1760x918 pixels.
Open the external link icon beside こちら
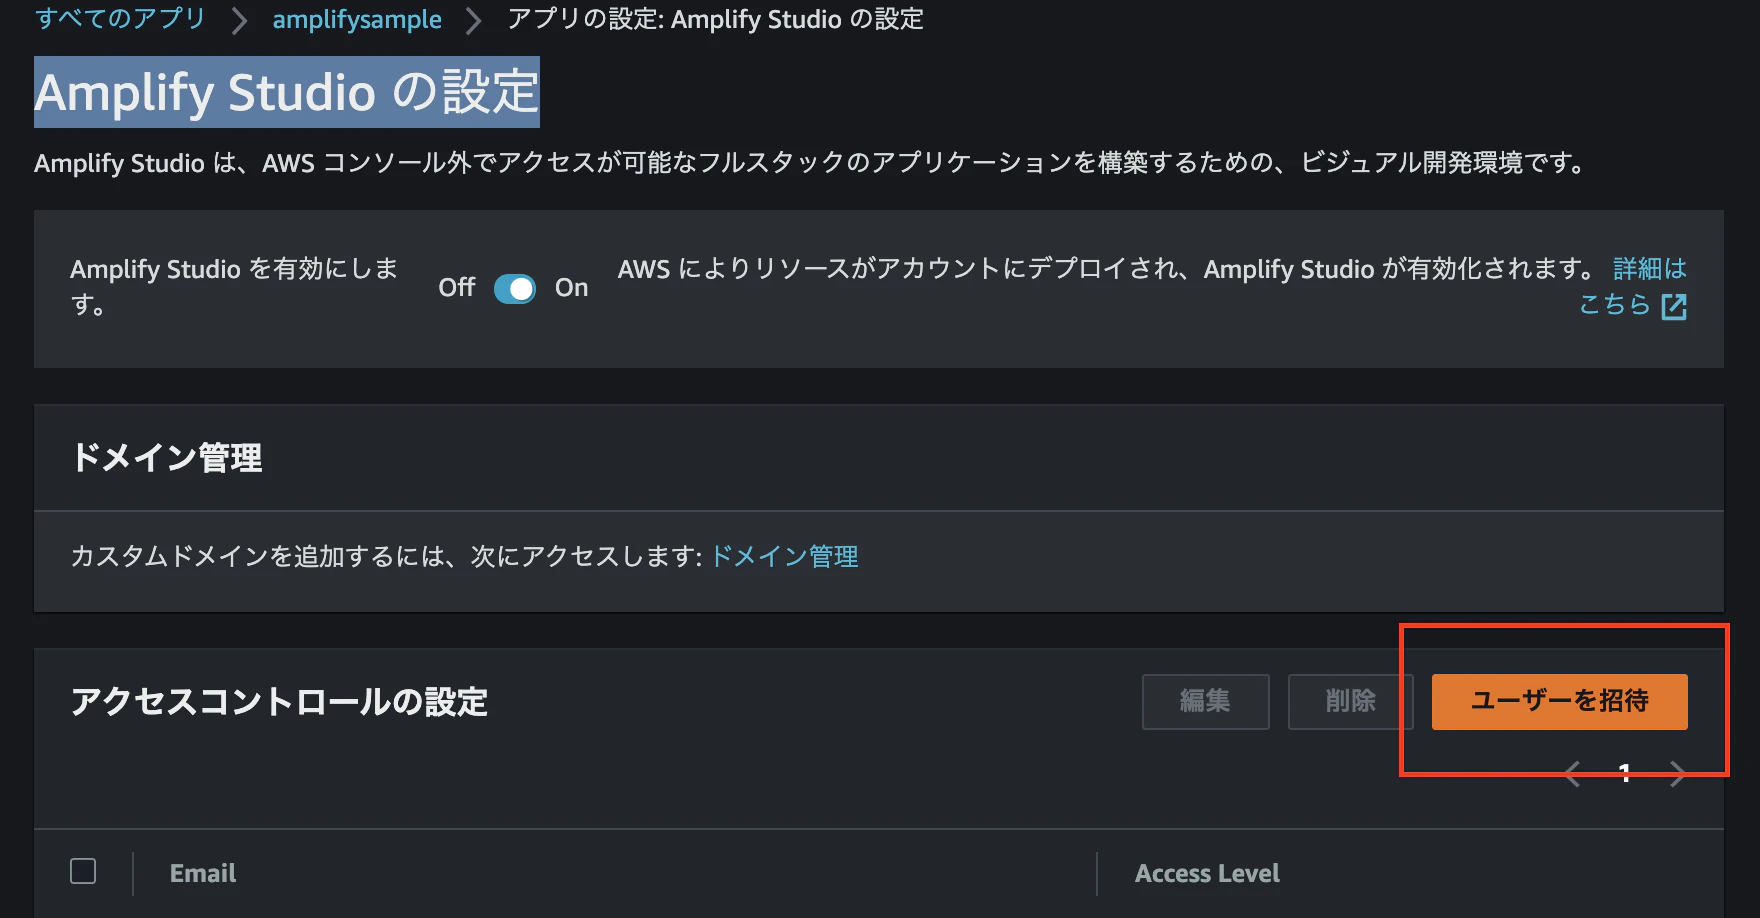click(1675, 306)
